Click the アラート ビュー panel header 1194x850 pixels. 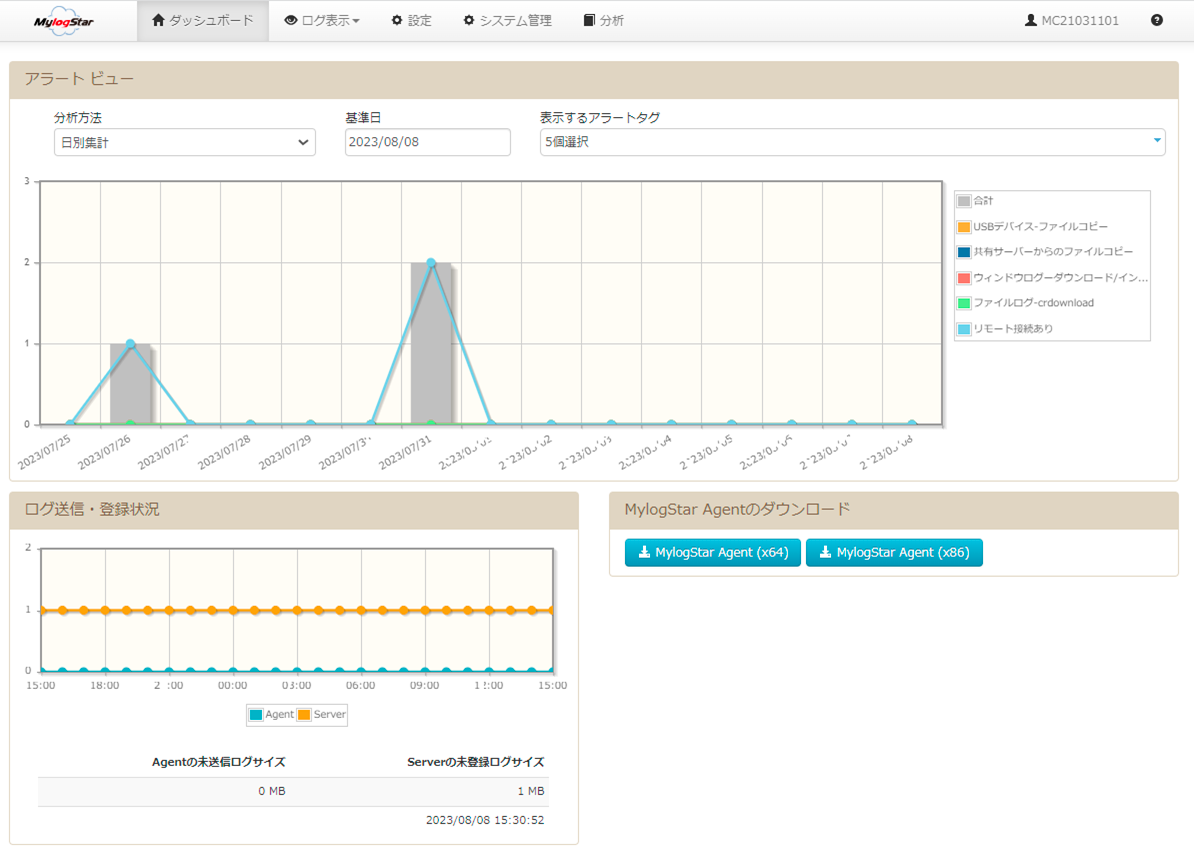(594, 80)
